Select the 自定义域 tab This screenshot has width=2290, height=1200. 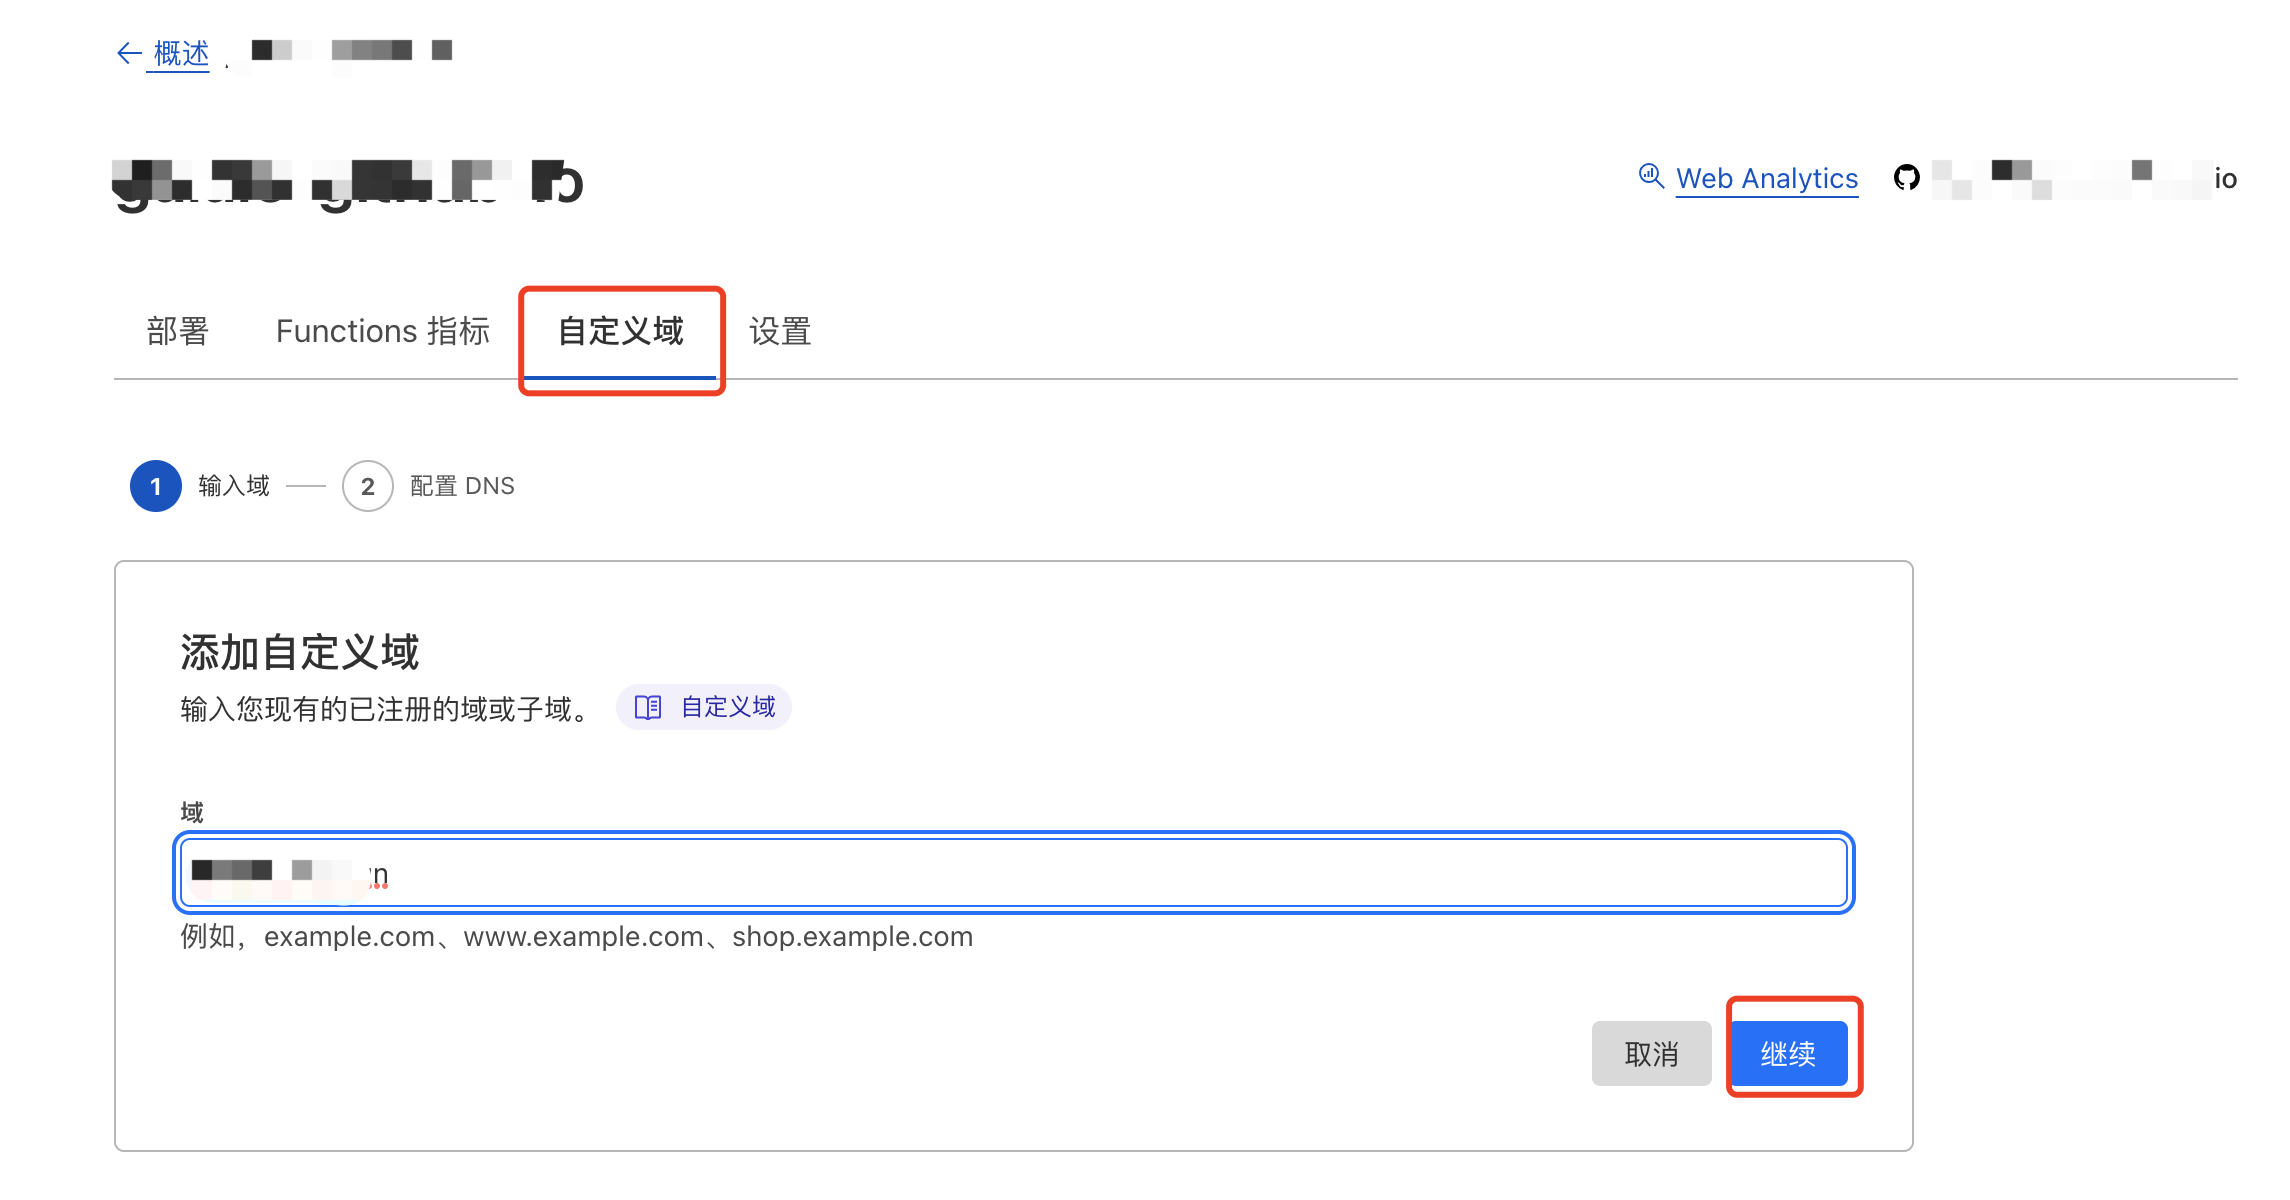tap(621, 331)
